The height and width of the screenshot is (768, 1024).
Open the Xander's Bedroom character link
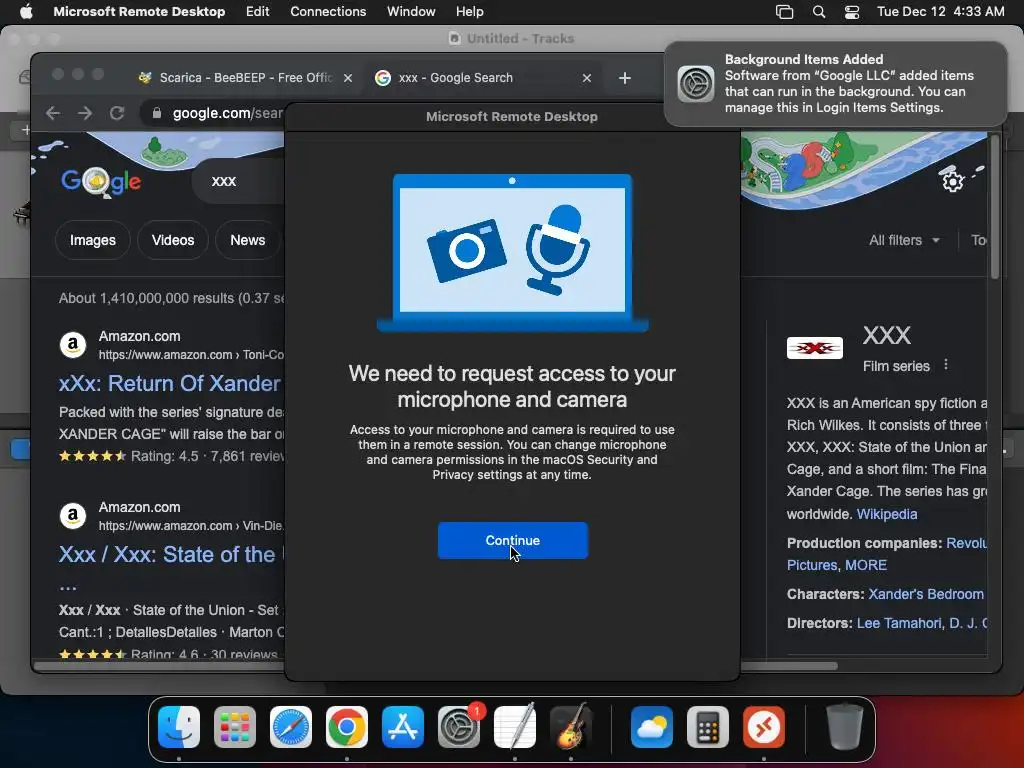click(x=926, y=594)
